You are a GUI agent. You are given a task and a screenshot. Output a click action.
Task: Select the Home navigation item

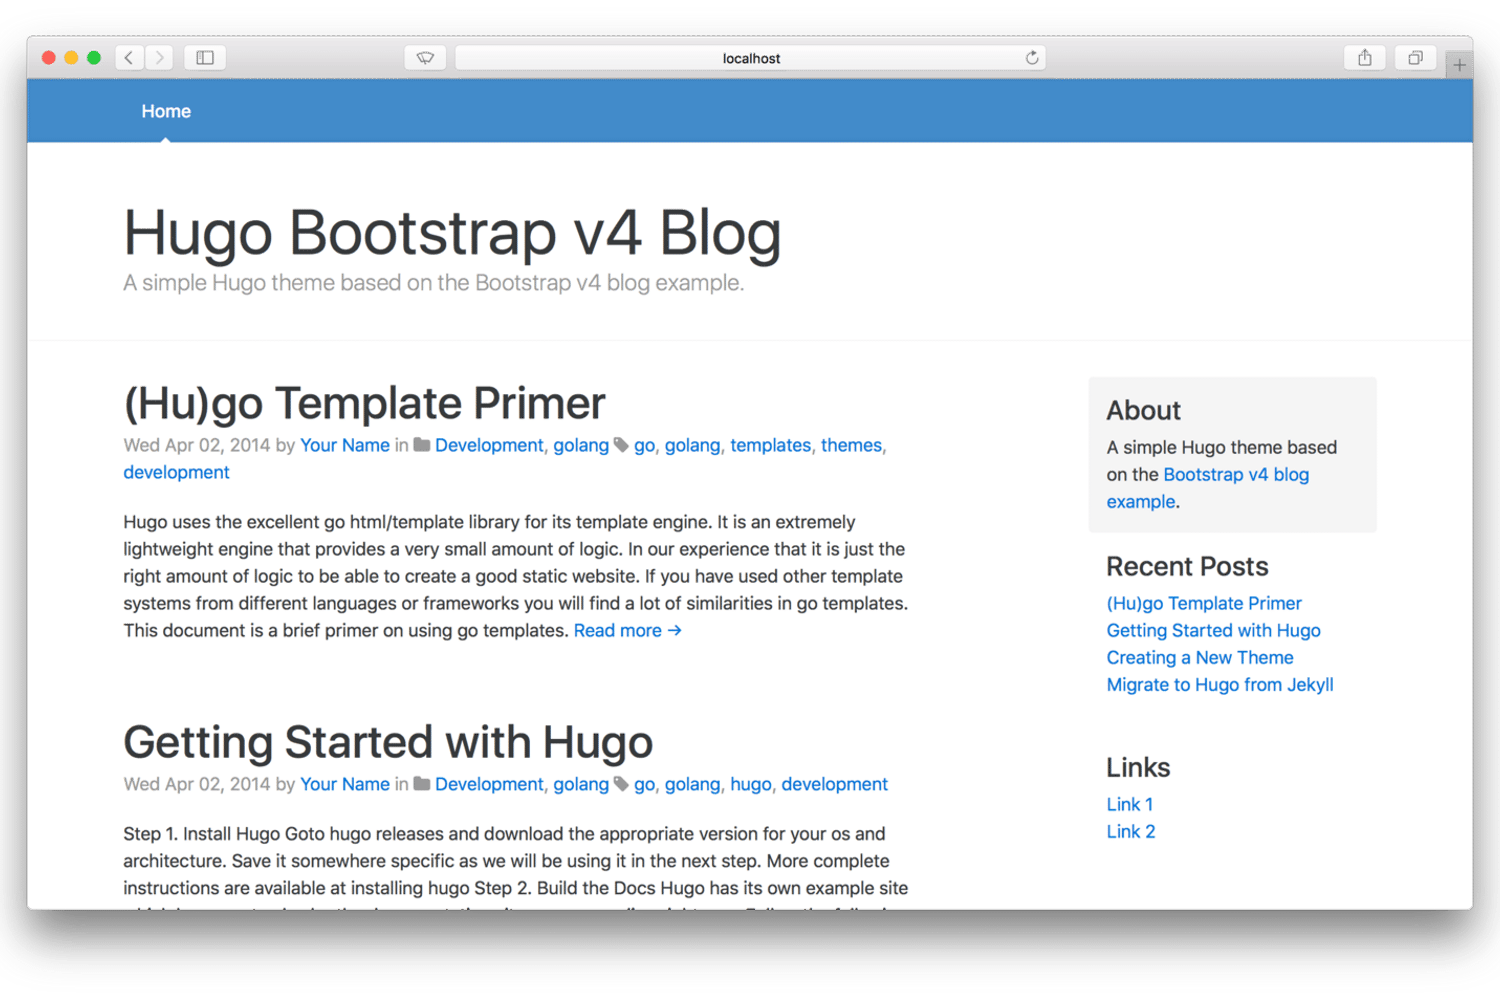166,111
